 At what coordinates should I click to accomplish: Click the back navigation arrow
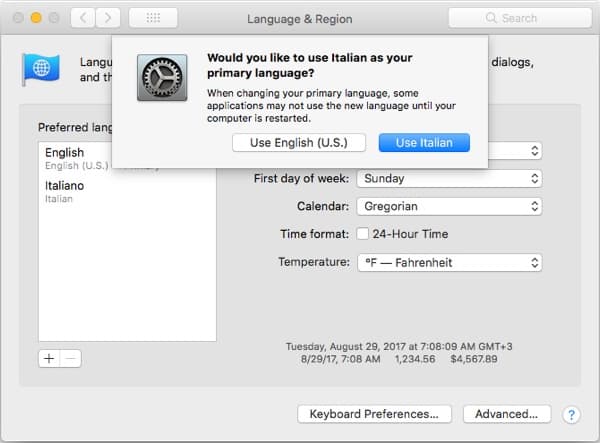(x=82, y=18)
